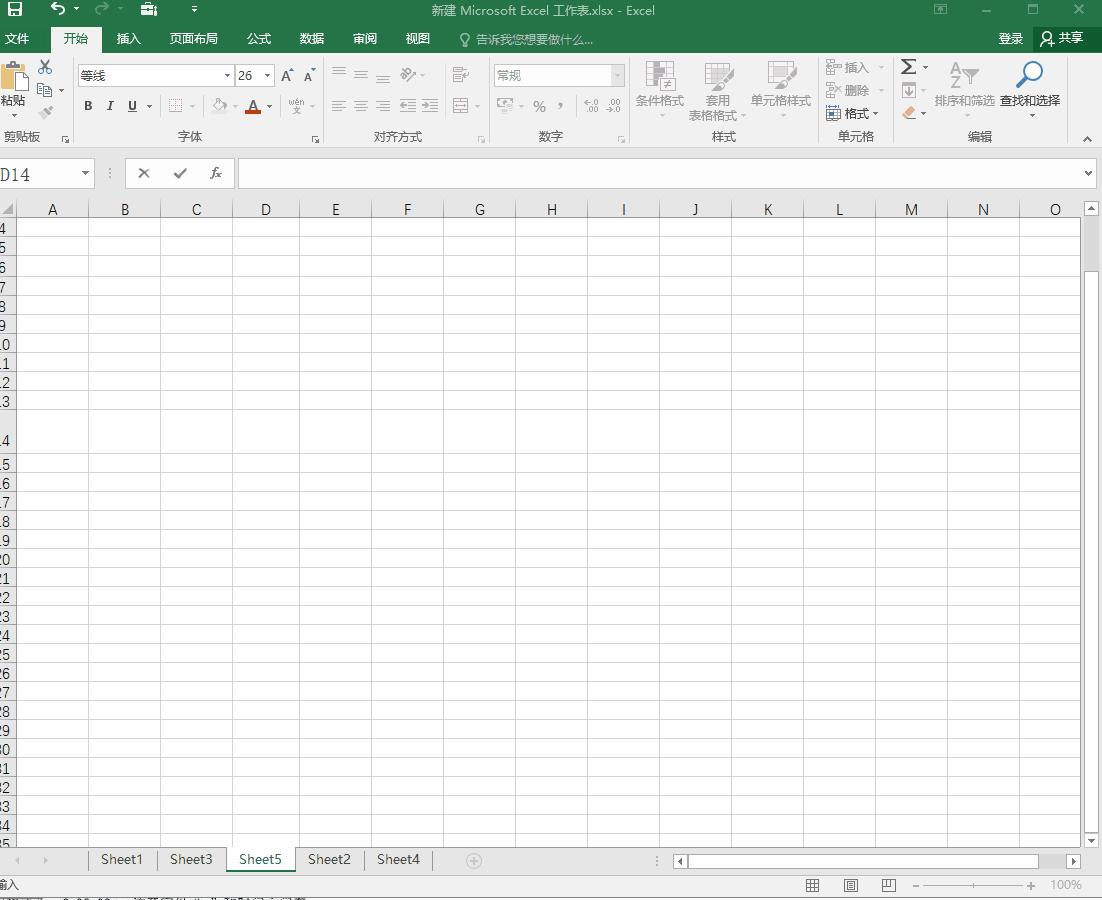The height and width of the screenshot is (900, 1102).
Task: Apply comma style format
Action: (x=560, y=107)
